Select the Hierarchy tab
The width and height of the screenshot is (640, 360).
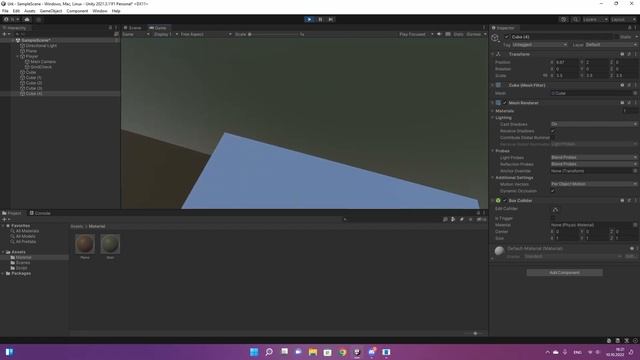click(x=15, y=28)
